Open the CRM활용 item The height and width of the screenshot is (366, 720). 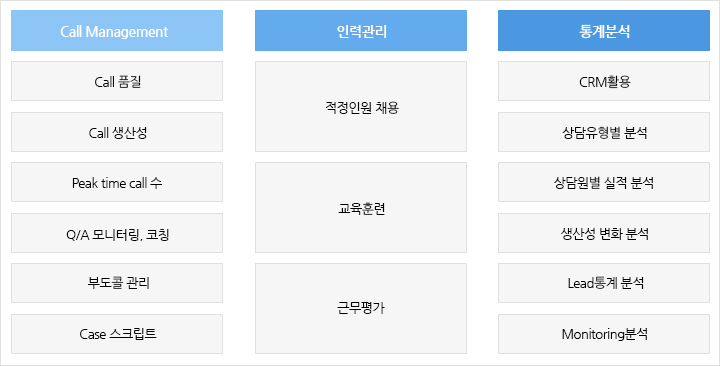(604, 81)
